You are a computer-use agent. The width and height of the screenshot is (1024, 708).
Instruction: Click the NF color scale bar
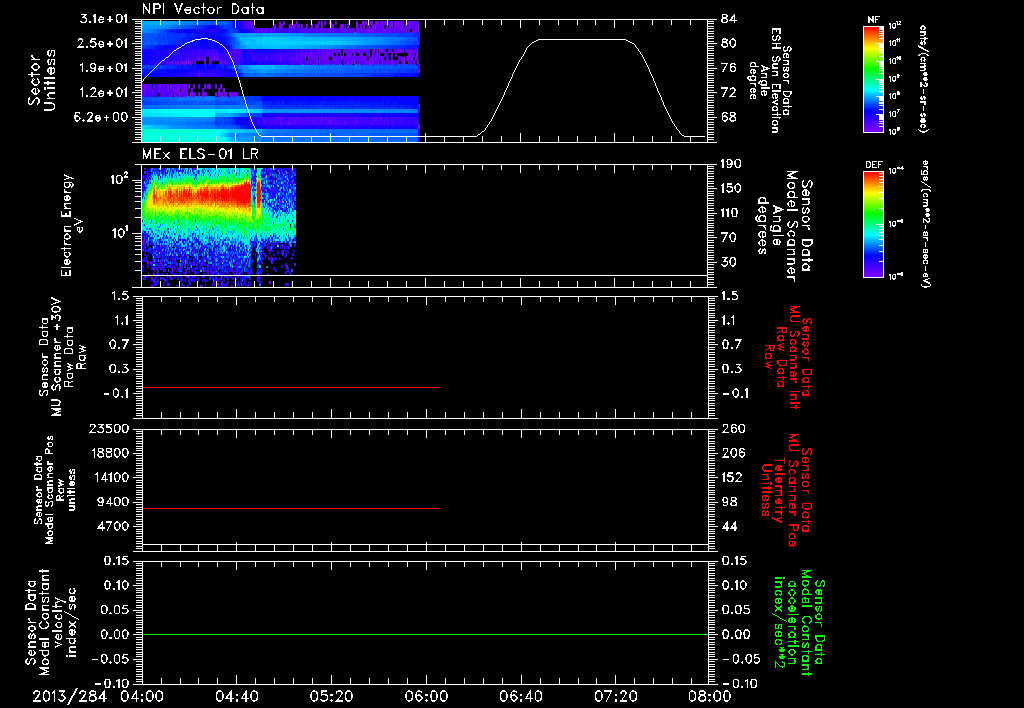pos(874,79)
